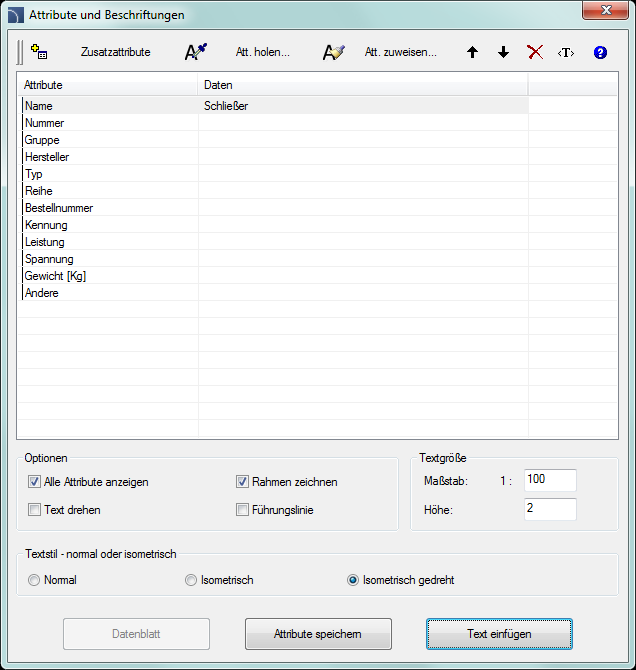This screenshot has width=636, height=670.
Task: Click the Schließer data cell
Action: point(363,106)
